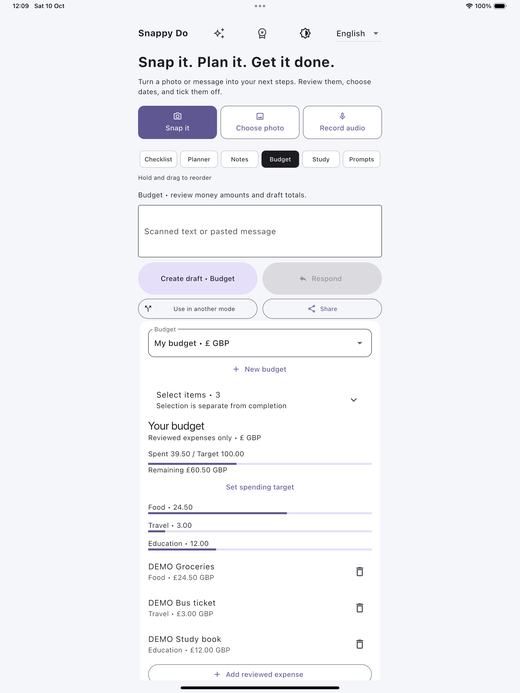
Task: Start Record audio with microphone
Action: click(342, 122)
